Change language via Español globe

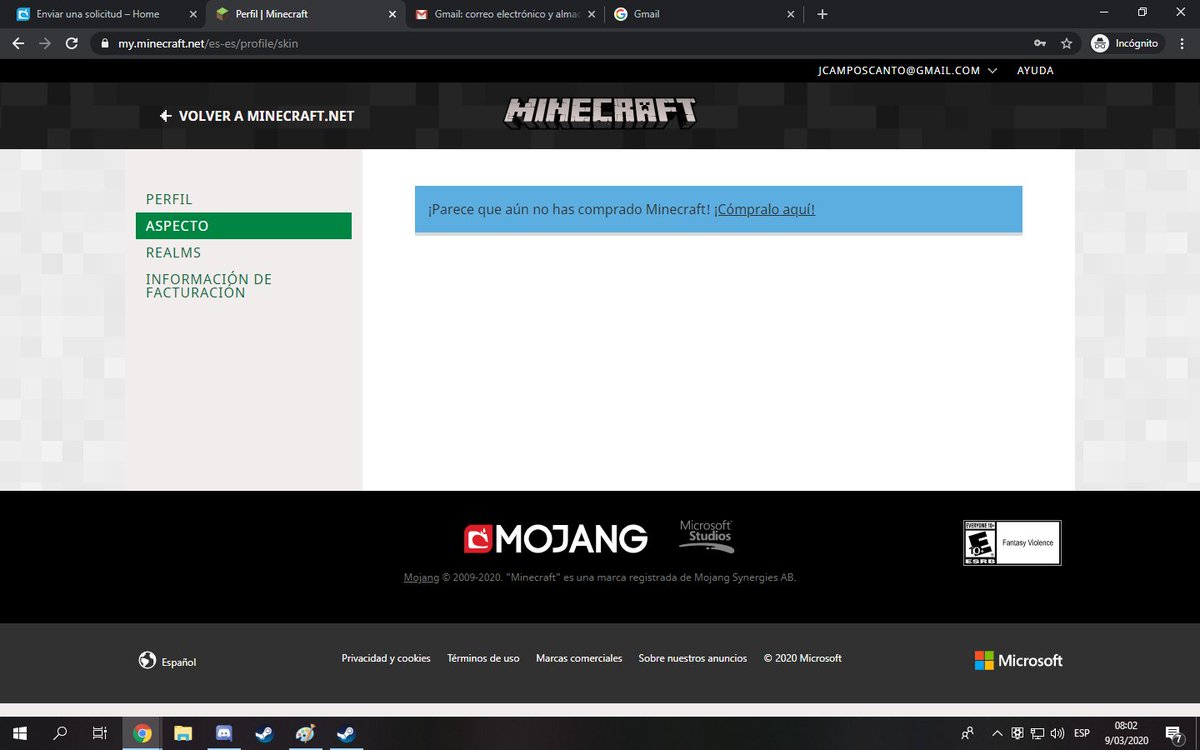click(167, 661)
